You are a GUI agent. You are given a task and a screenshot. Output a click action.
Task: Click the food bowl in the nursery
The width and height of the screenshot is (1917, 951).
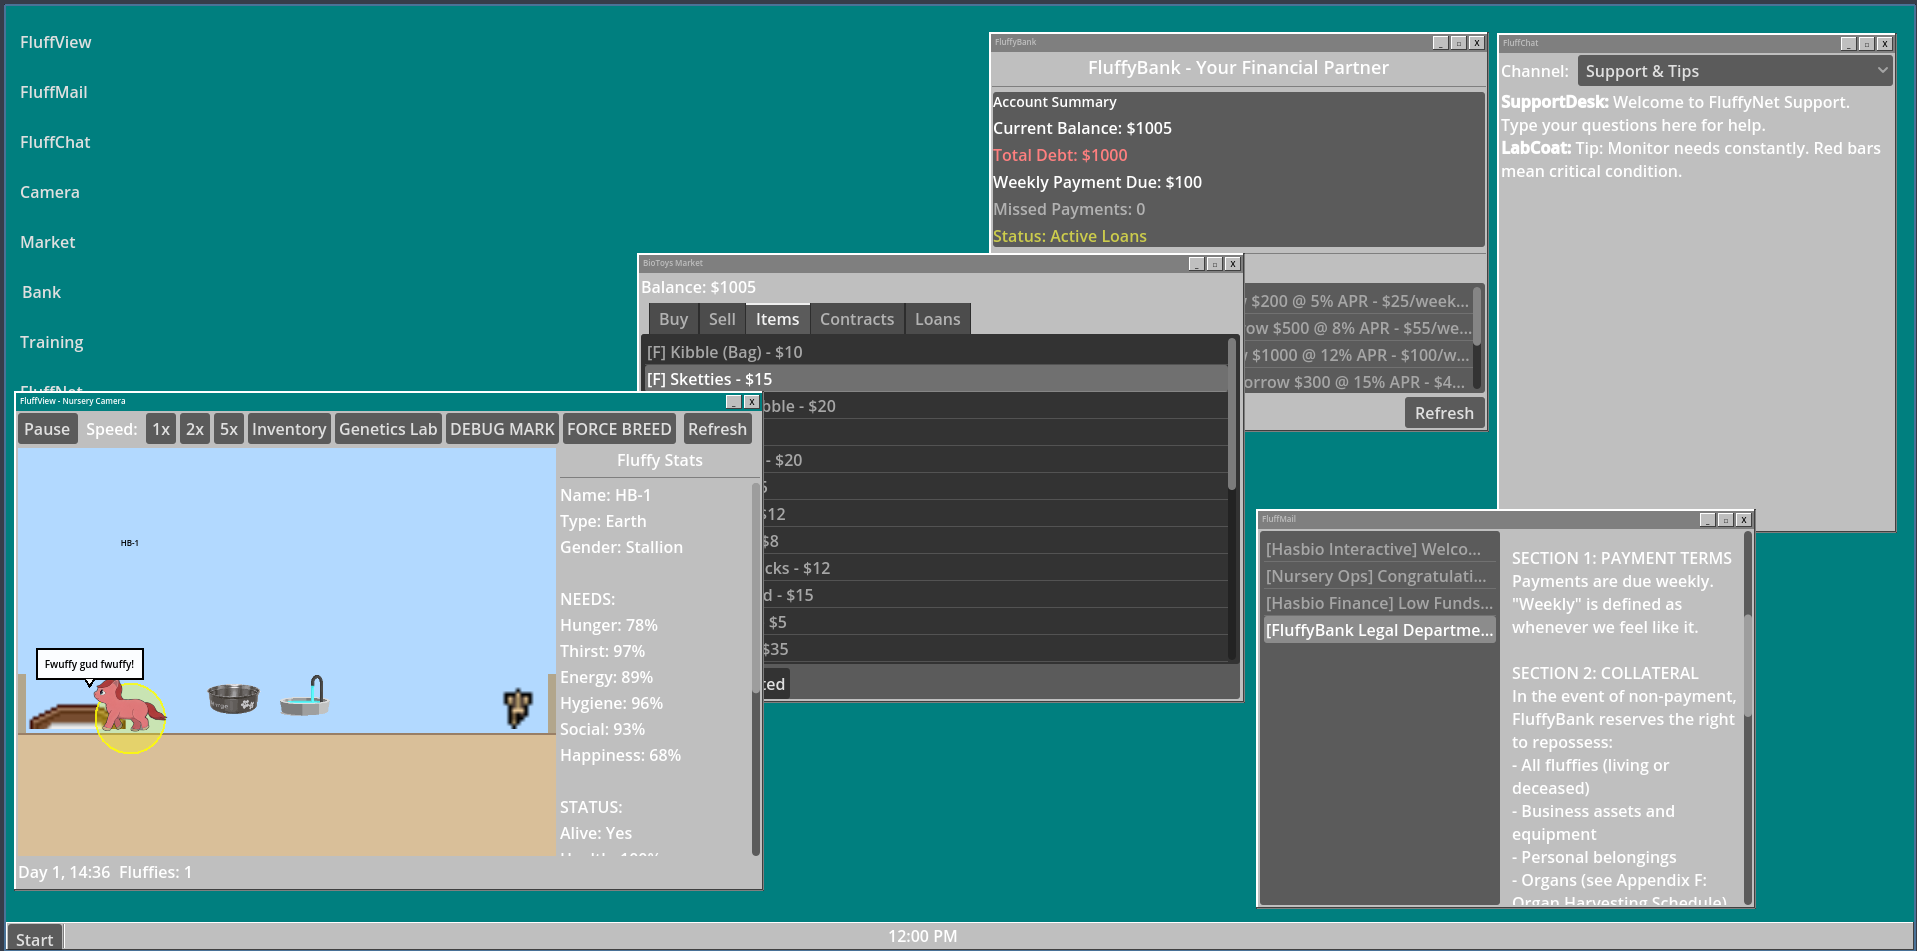233,698
